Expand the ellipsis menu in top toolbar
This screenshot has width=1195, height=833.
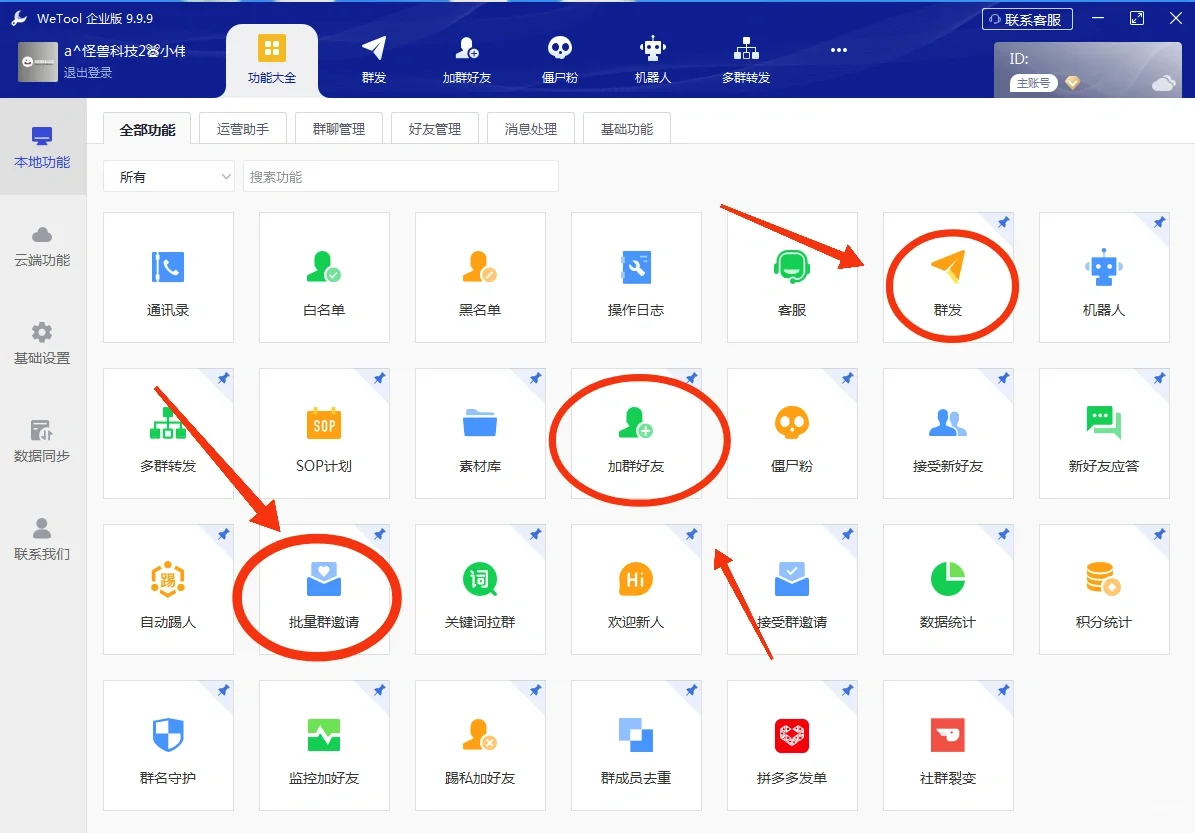click(838, 50)
